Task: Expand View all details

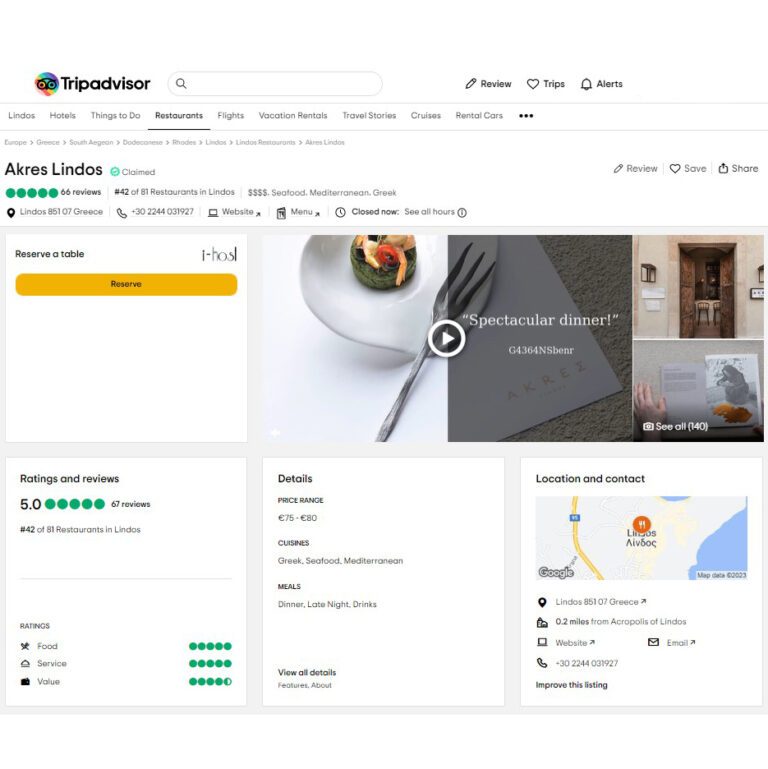Action: click(307, 672)
